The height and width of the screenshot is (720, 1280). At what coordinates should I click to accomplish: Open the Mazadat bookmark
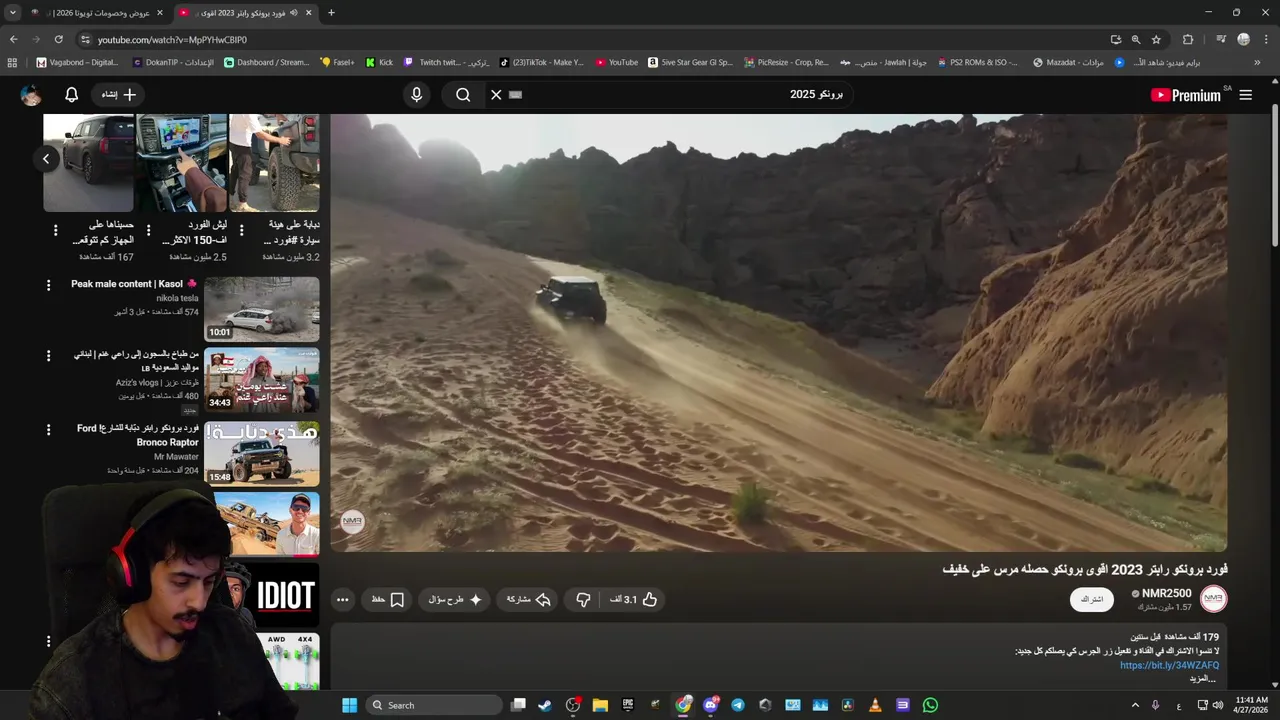[x=1068, y=62]
